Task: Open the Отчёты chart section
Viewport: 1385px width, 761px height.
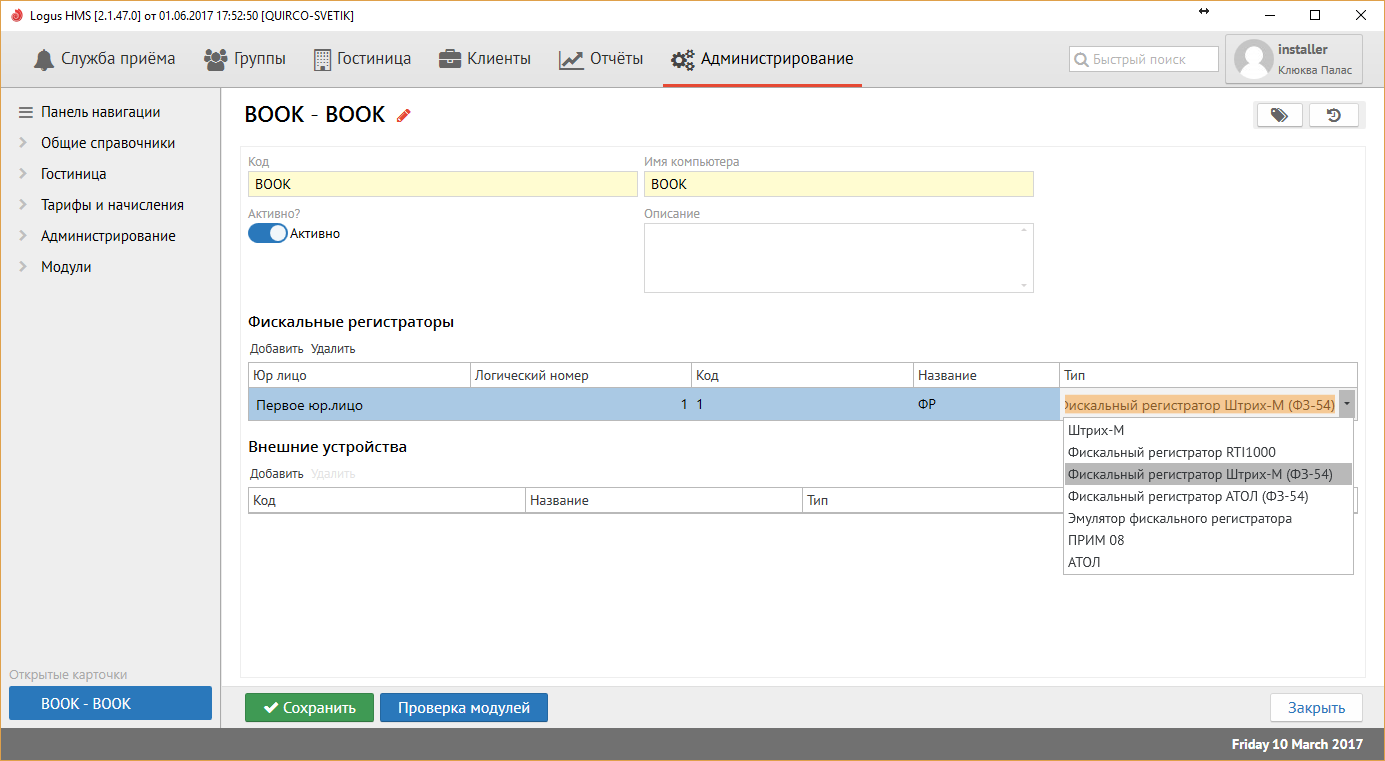Action: (601, 59)
